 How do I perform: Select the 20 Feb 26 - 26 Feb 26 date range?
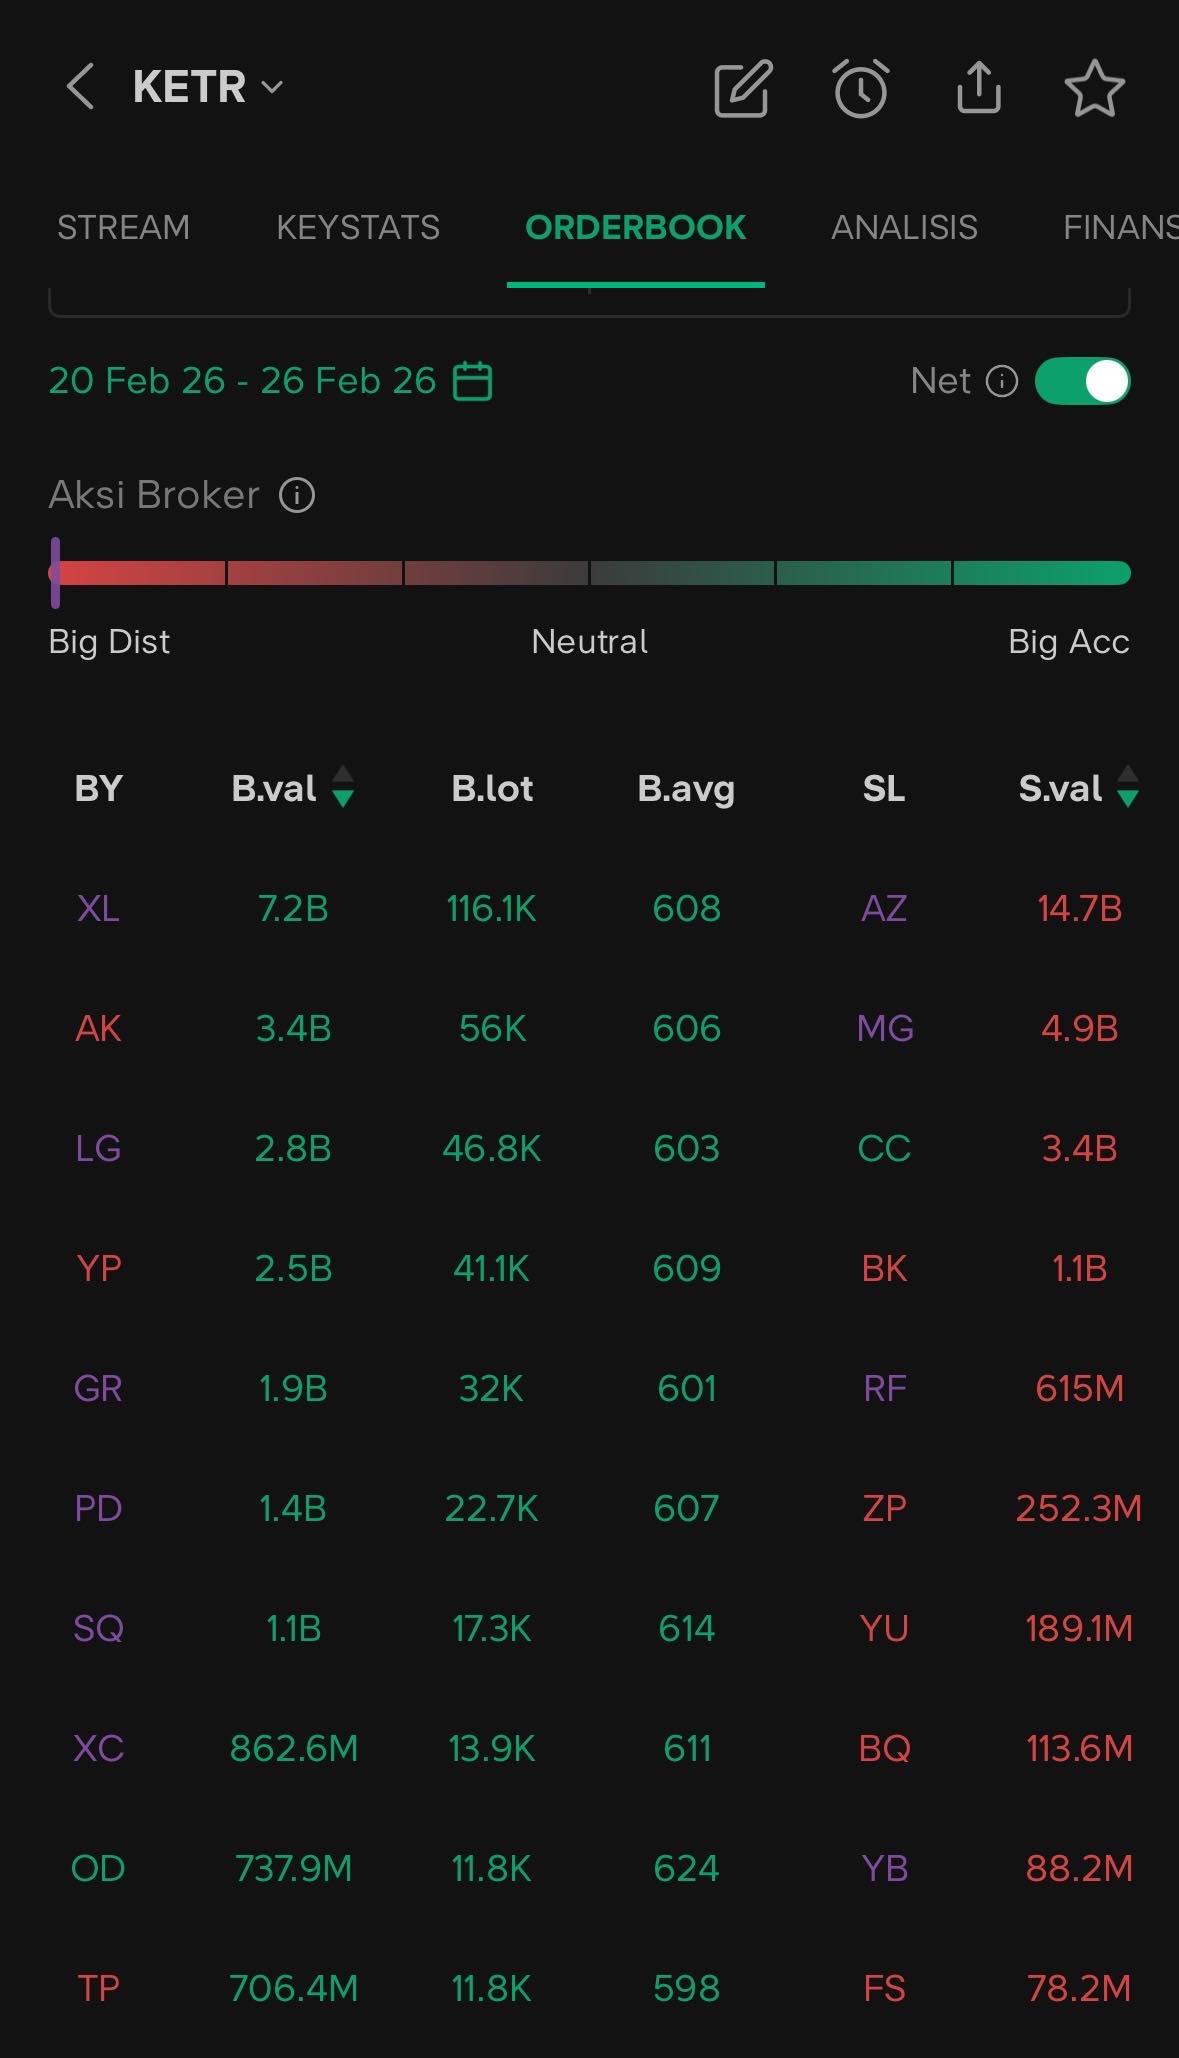point(242,381)
